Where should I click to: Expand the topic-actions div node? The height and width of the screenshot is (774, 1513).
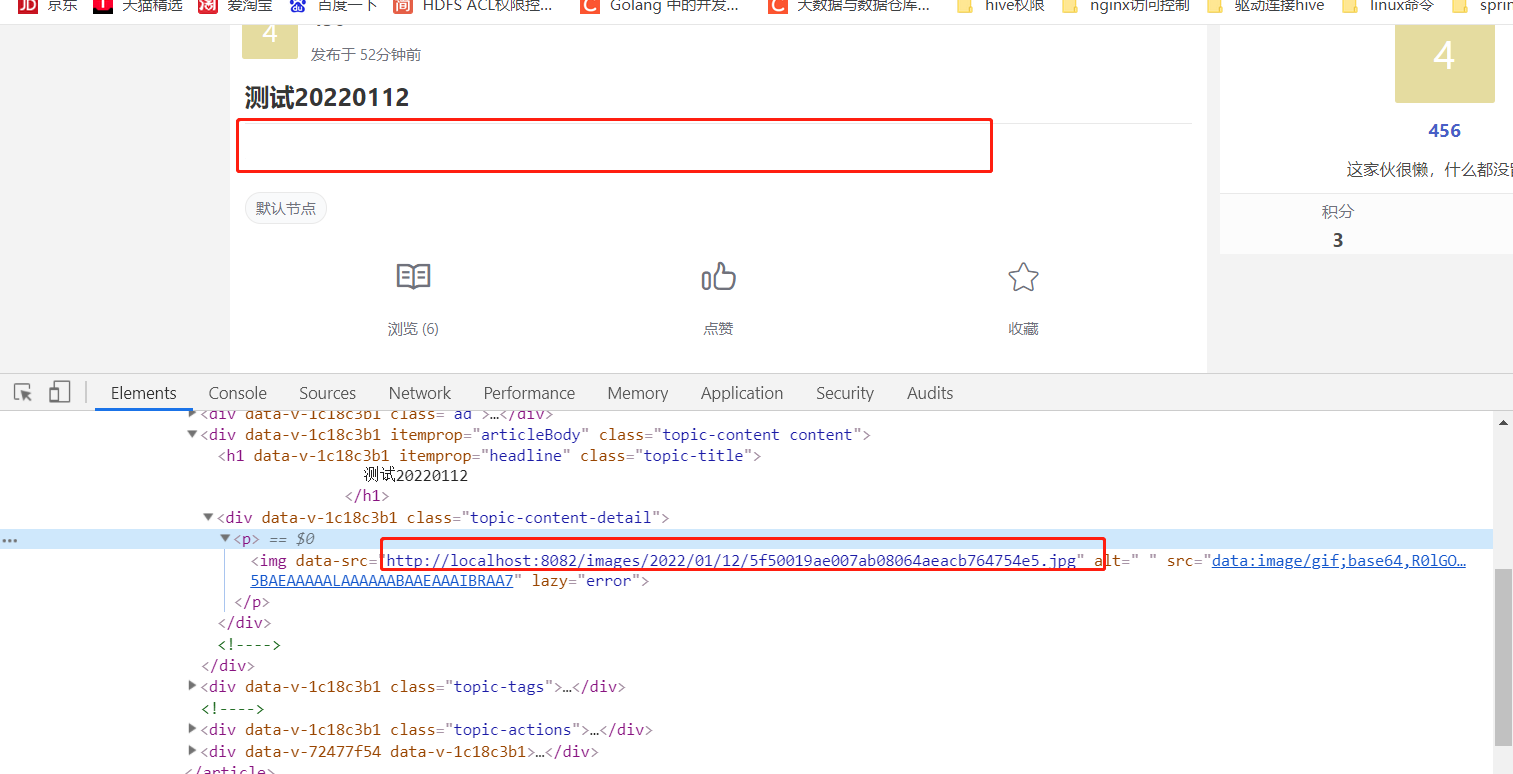click(x=193, y=729)
